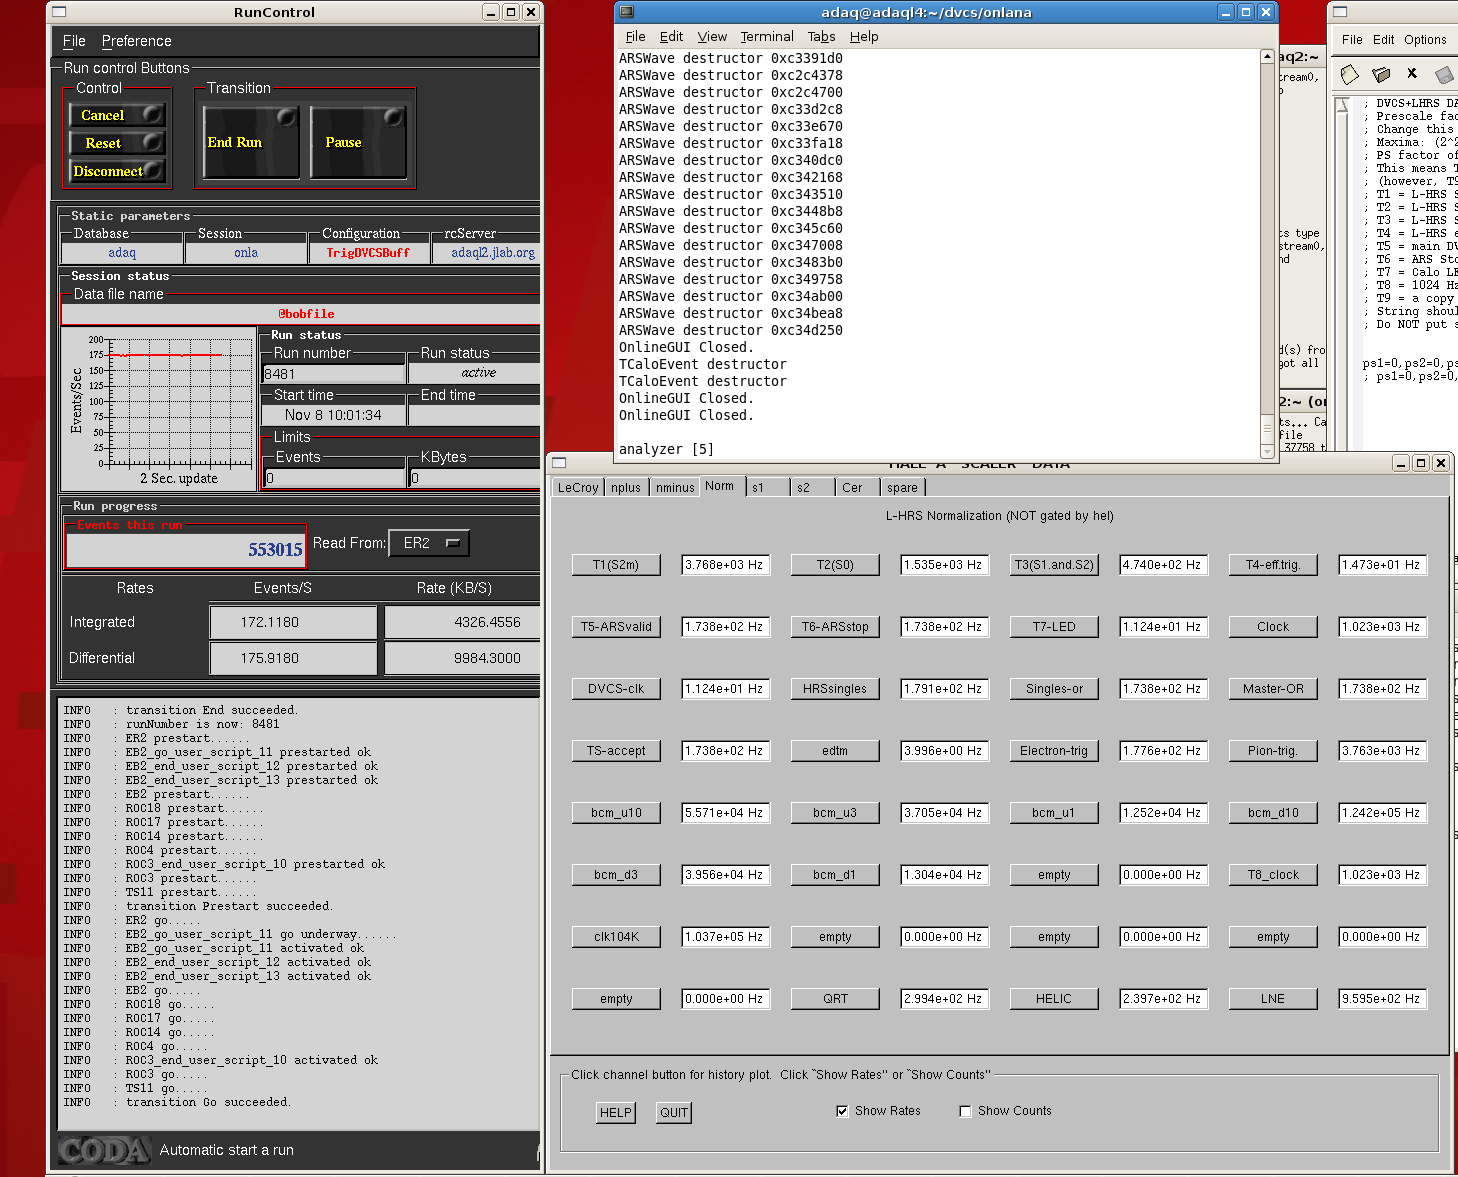Switch to the LeCroy tab

578,488
